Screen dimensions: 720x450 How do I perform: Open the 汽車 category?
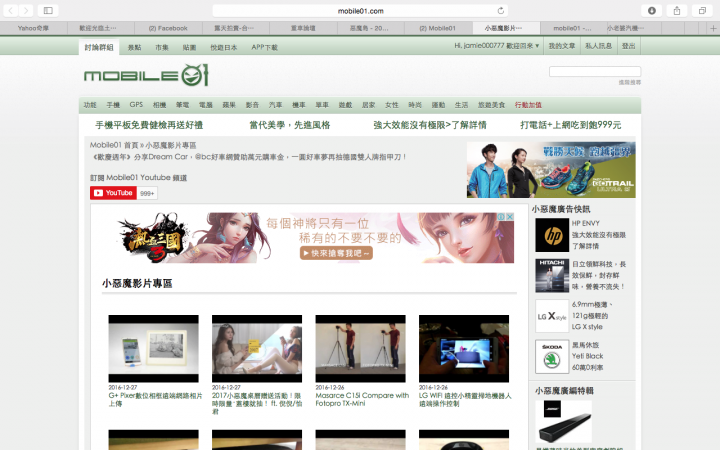point(275,105)
